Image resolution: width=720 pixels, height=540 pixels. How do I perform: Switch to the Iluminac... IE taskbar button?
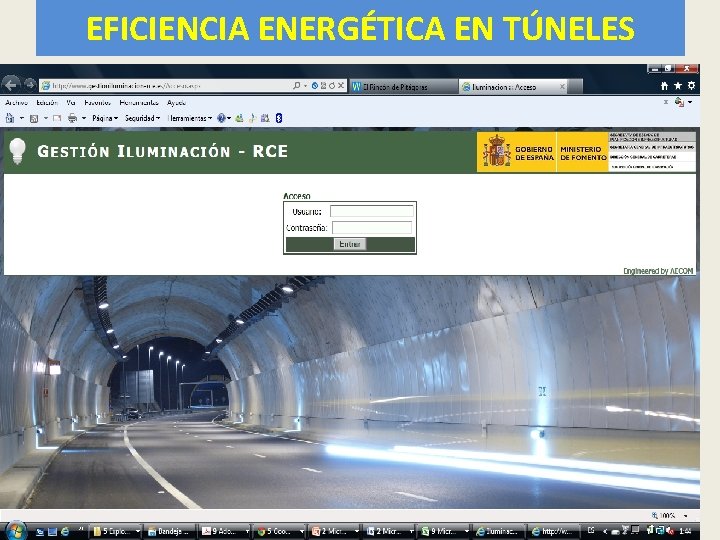coord(498,531)
